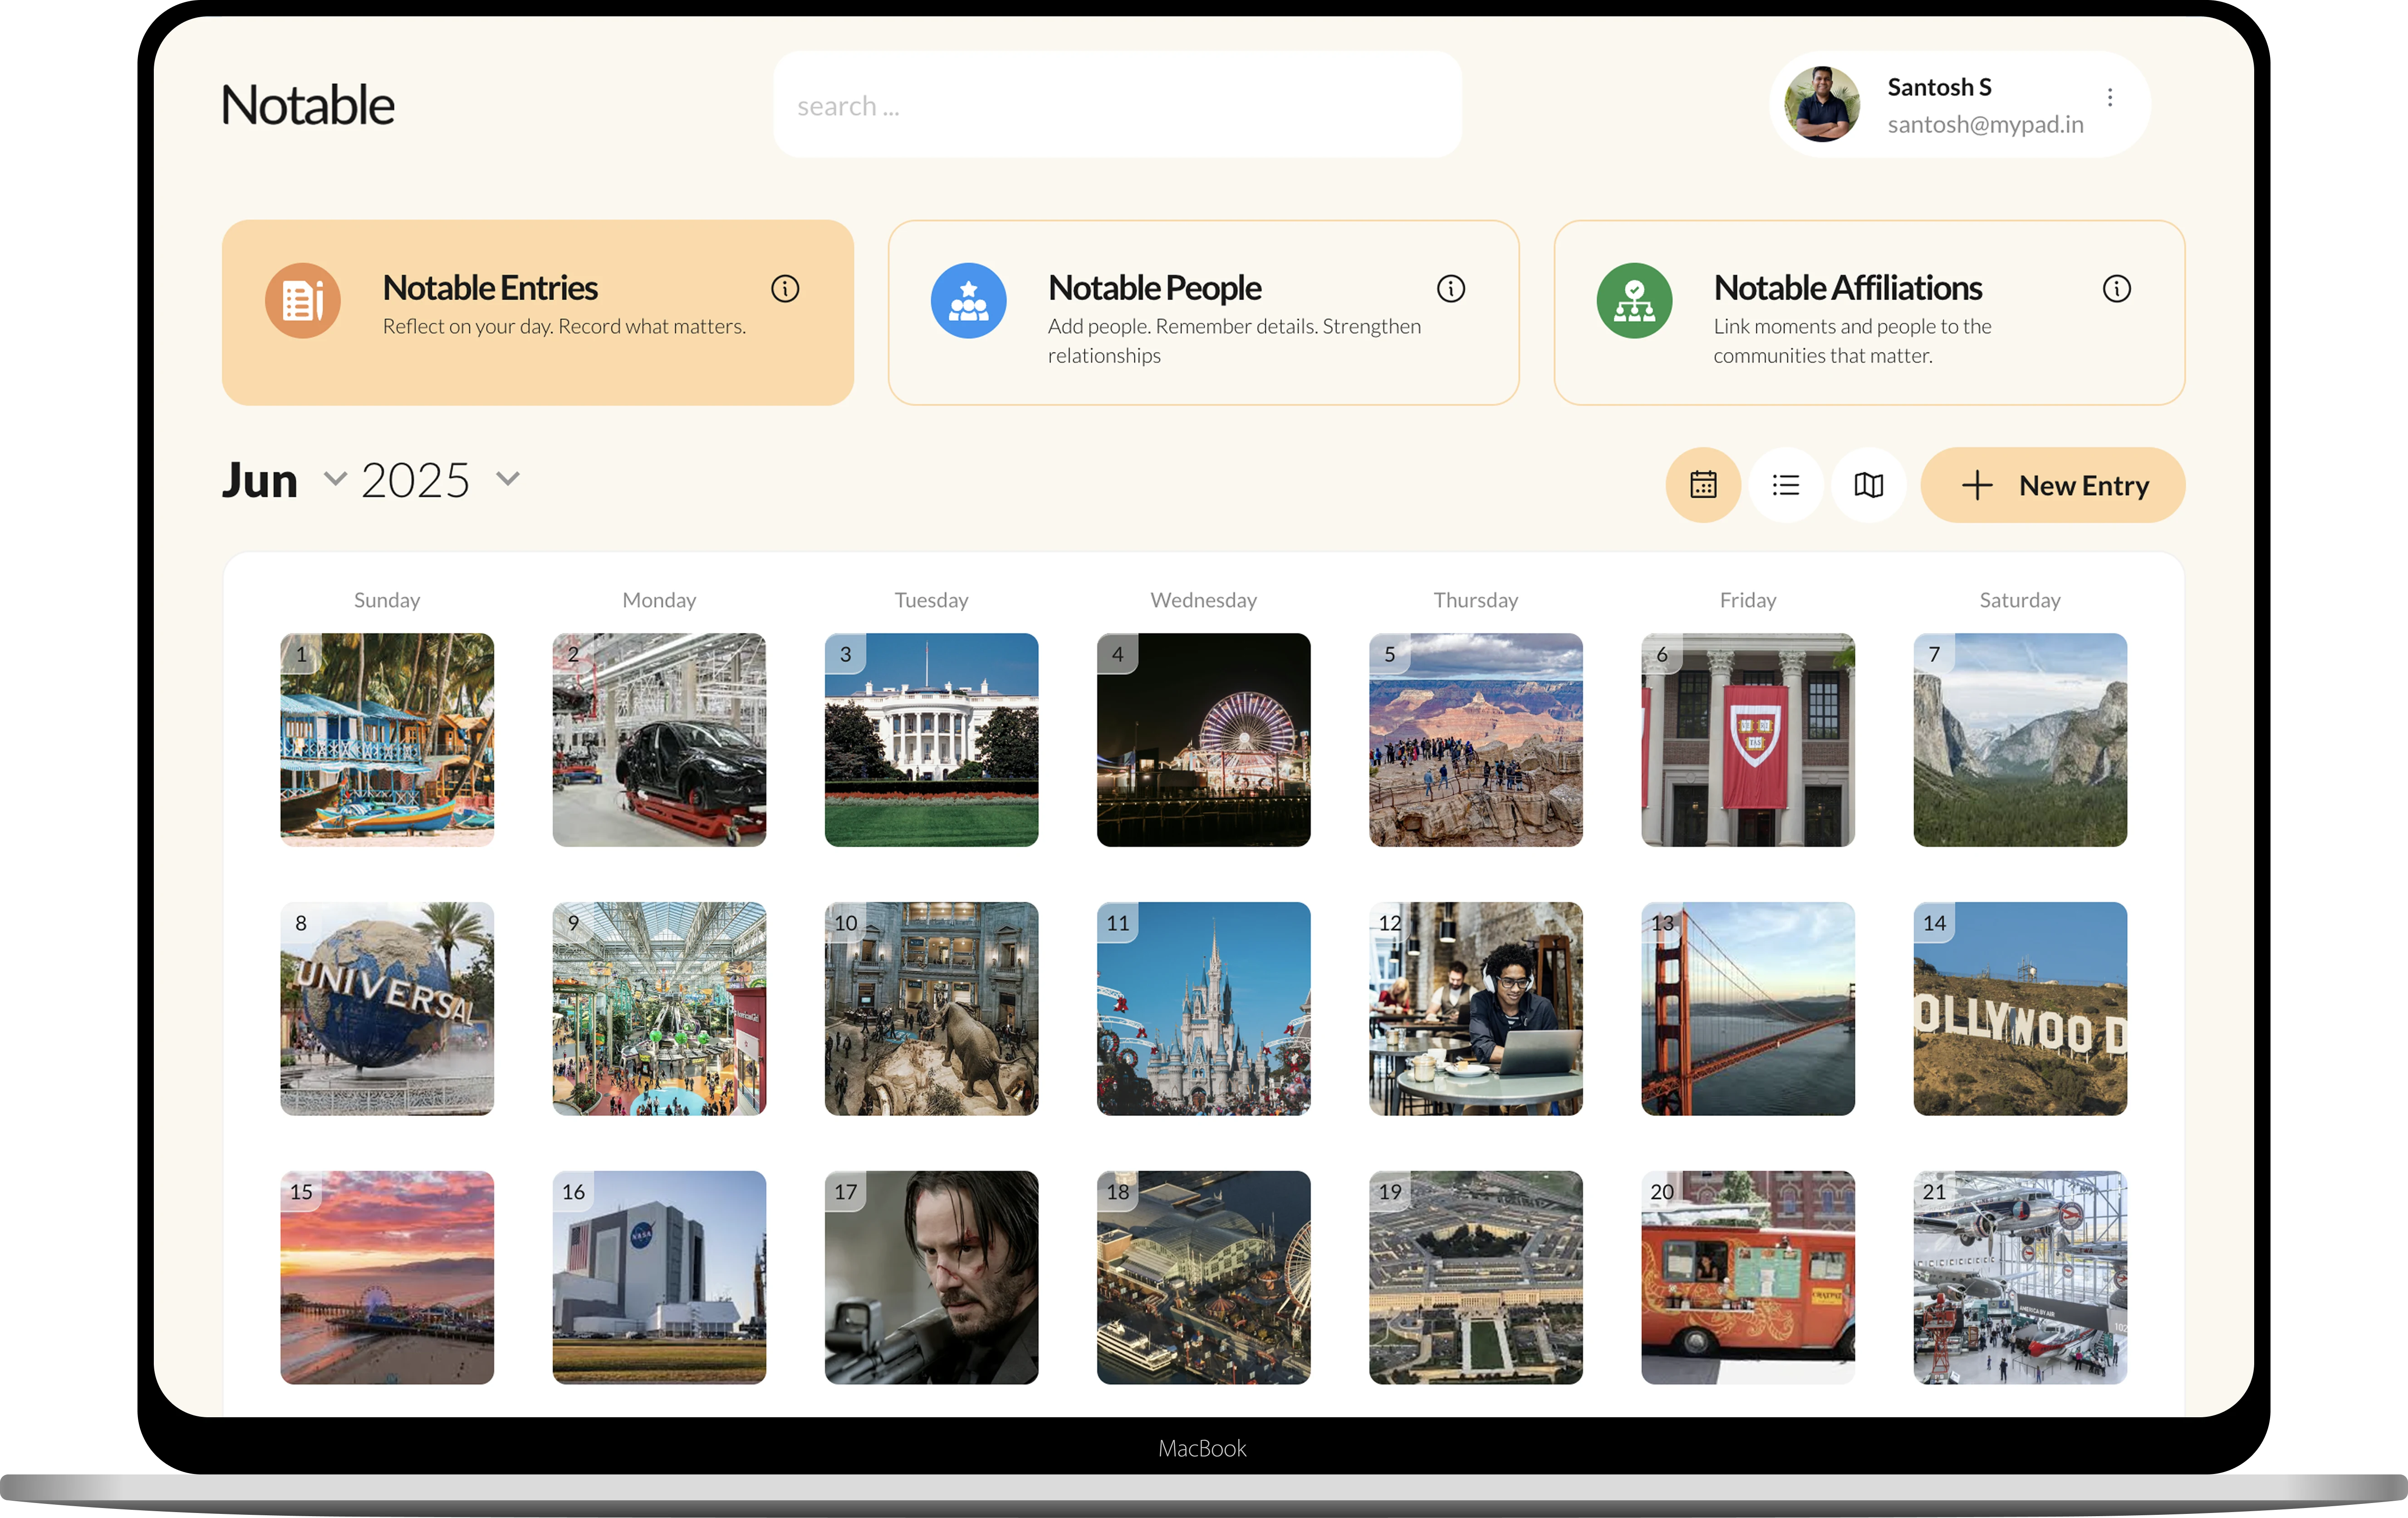Switch to calendar grid view
The image size is (2408, 1518).
(x=1703, y=485)
